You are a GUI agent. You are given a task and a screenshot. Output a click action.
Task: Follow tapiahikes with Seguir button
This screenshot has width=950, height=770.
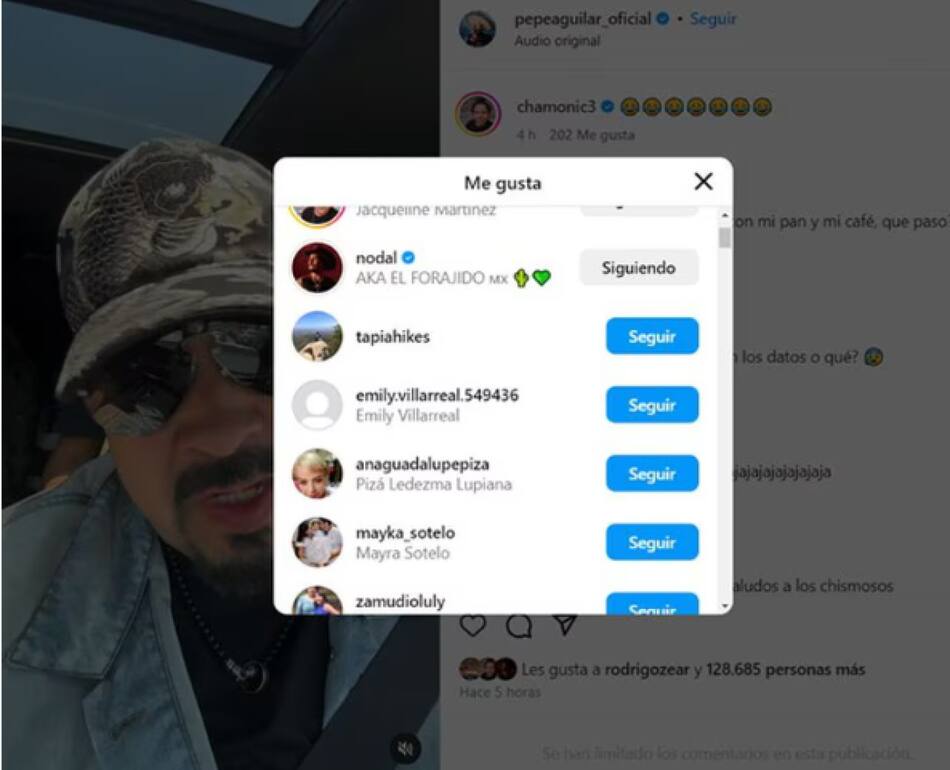tap(652, 336)
